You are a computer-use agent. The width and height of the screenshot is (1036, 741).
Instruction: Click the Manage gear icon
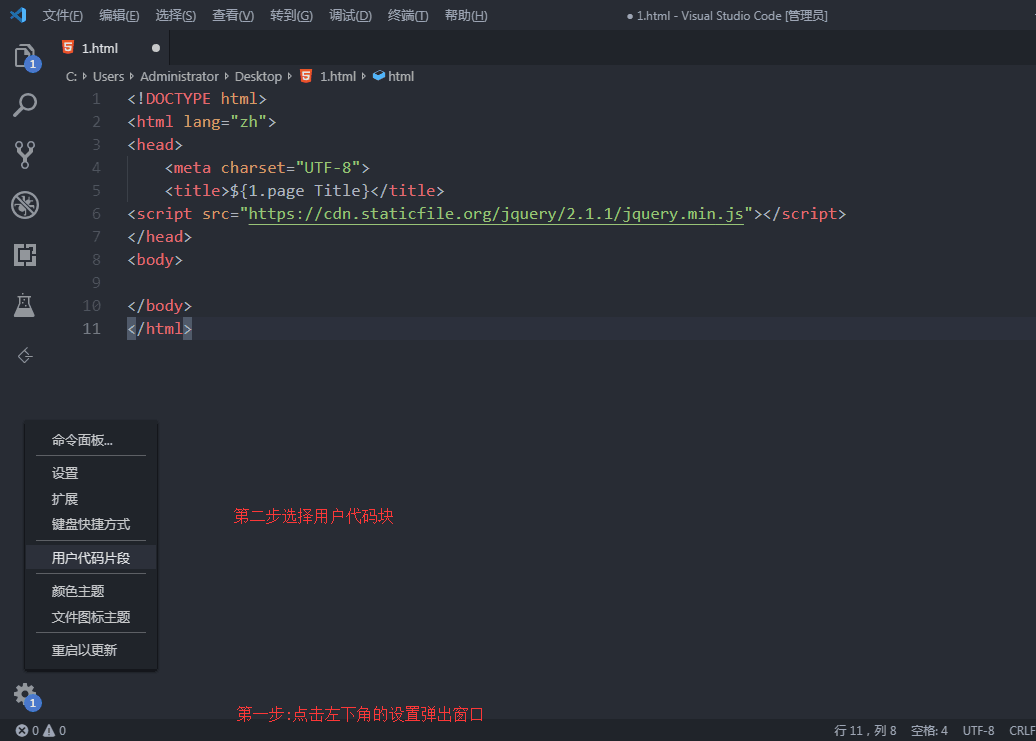tap(25, 694)
